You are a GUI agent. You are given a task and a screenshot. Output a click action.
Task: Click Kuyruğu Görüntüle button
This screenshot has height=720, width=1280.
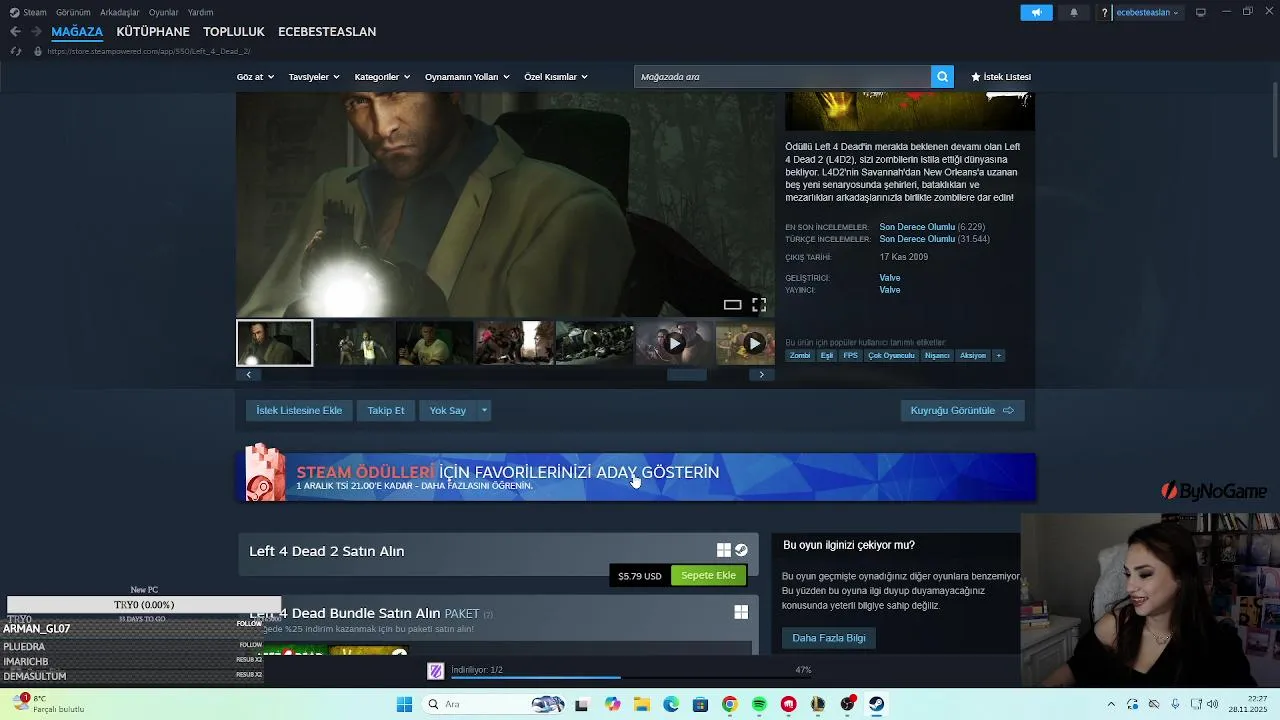(962, 410)
